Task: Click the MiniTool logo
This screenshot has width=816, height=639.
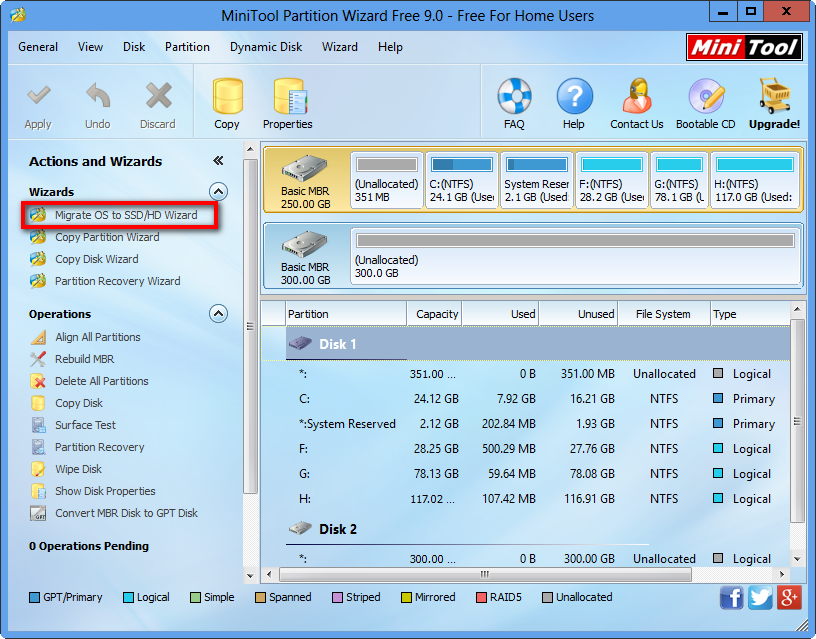Action: 744,47
